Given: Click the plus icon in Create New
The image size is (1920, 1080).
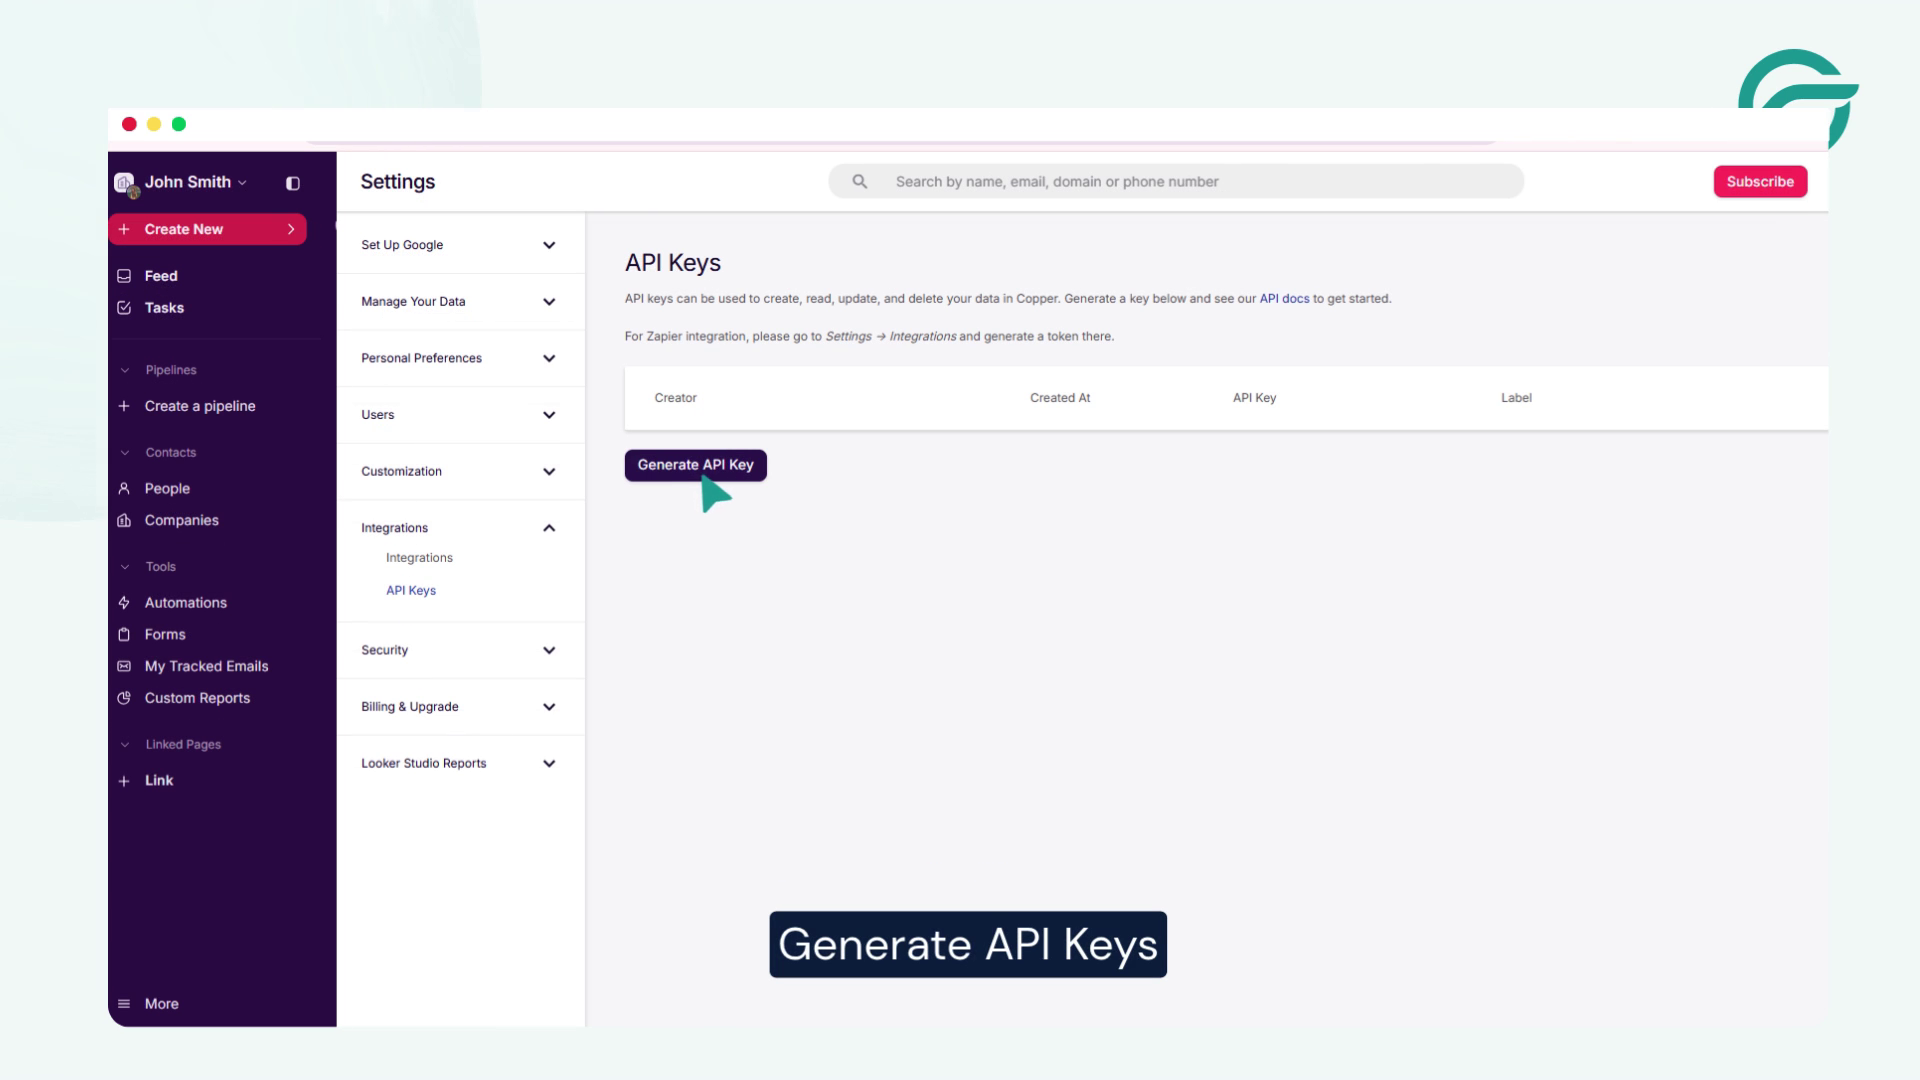Looking at the screenshot, I should pyautogui.click(x=124, y=230).
